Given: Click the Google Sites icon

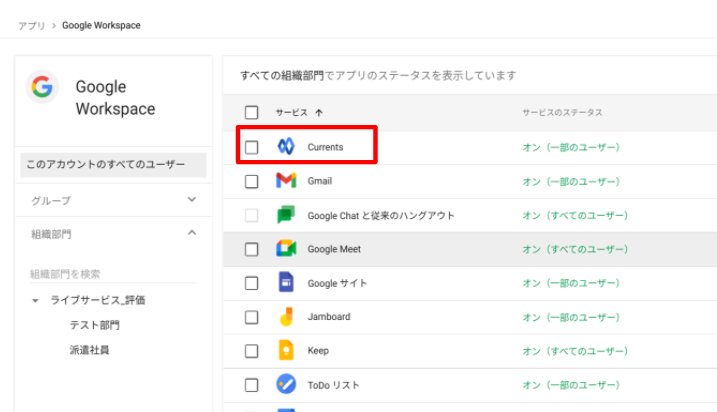Looking at the screenshot, I should pyautogui.click(x=286, y=282).
